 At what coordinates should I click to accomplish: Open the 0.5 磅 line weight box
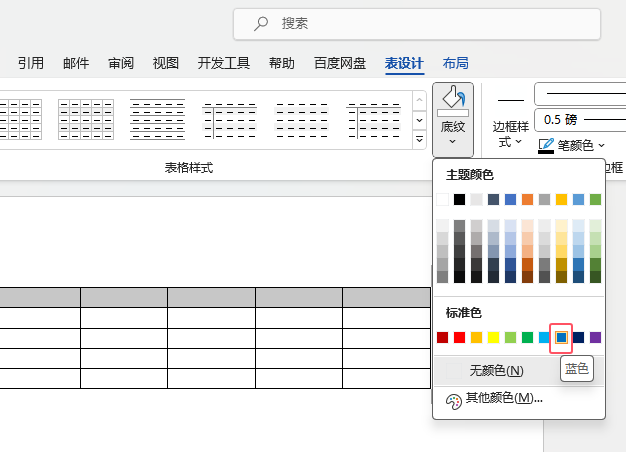[580, 119]
